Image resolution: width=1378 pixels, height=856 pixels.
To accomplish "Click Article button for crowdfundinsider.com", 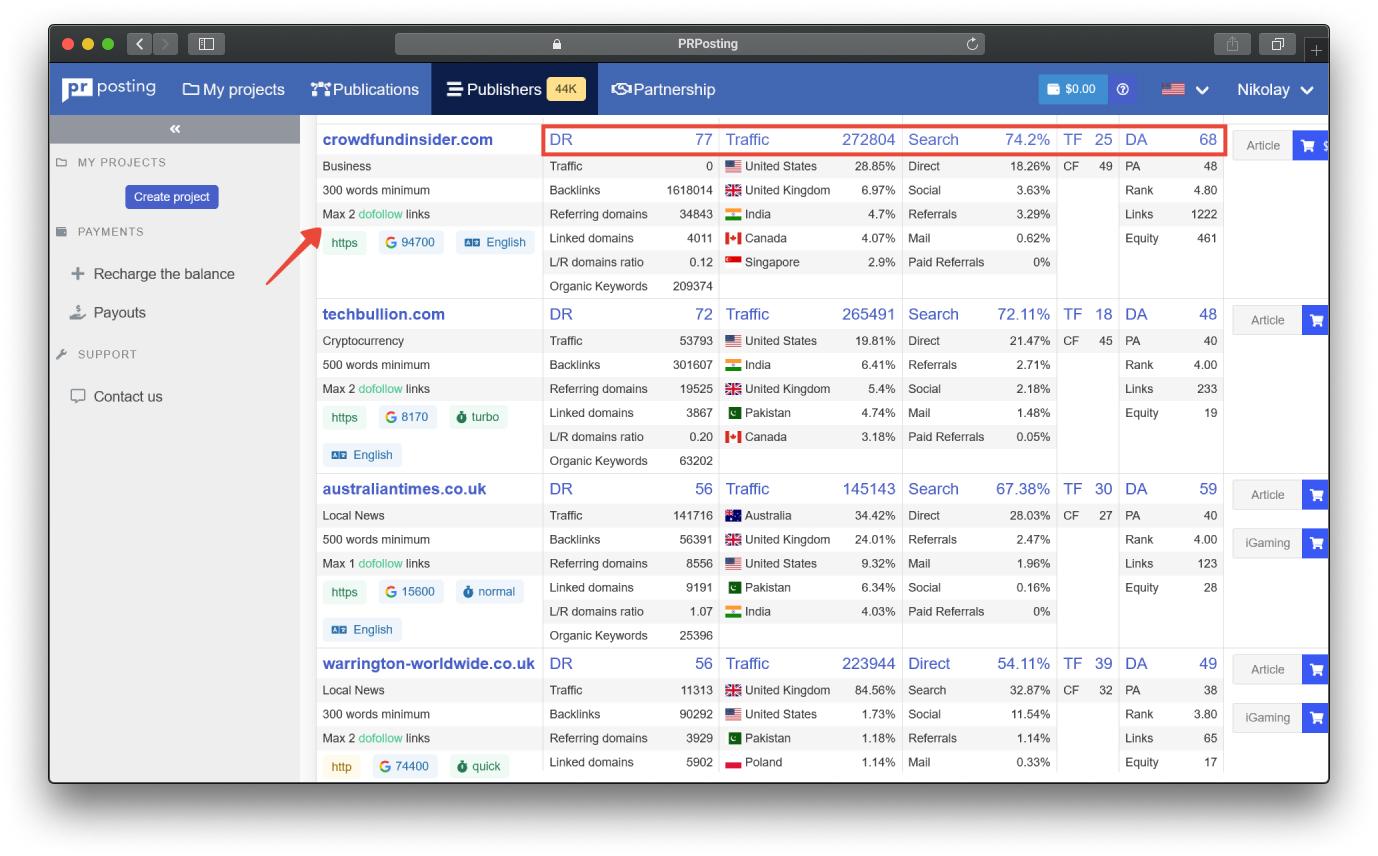I will 1263,146.
